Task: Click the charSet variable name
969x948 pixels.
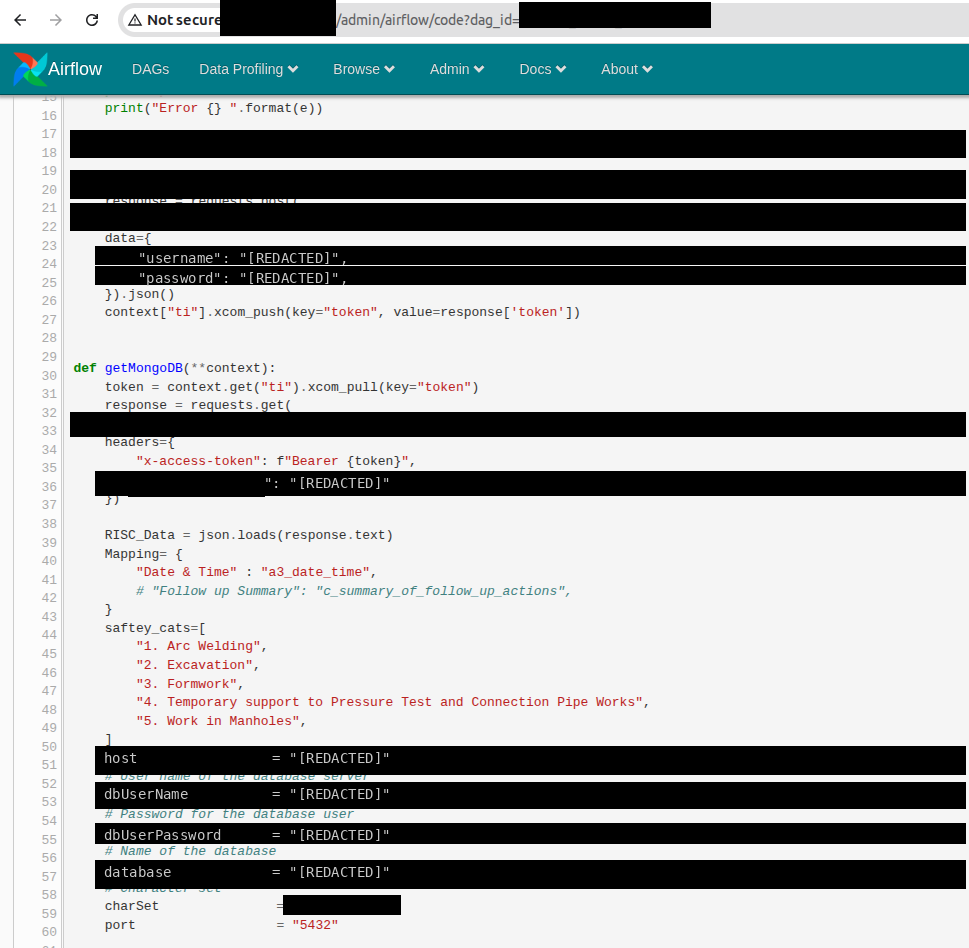Action: point(132,906)
